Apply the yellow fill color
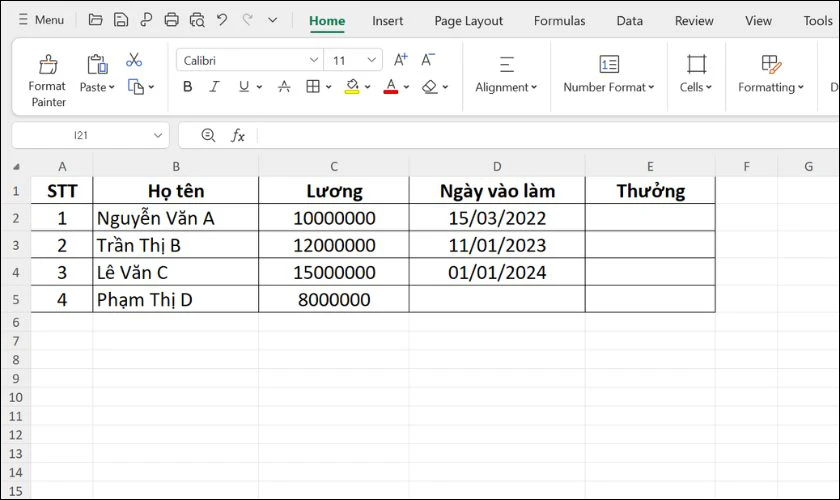The height and width of the screenshot is (500, 840). click(x=352, y=86)
